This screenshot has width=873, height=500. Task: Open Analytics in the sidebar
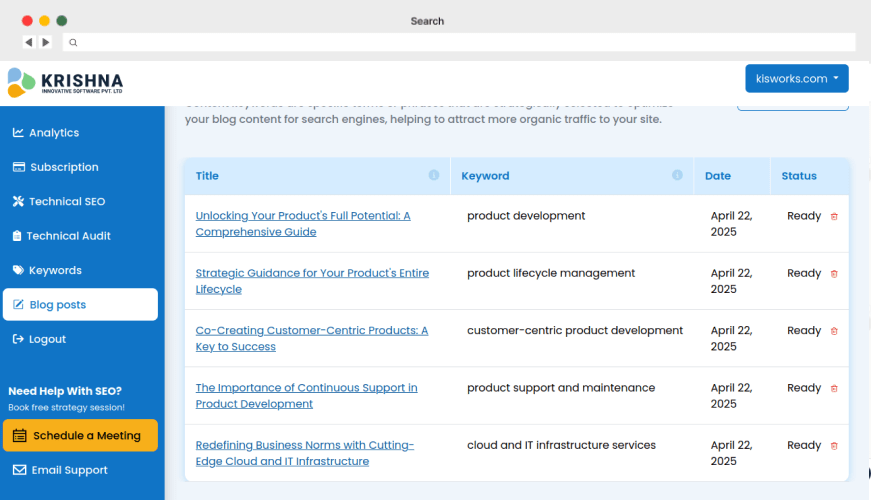54,133
